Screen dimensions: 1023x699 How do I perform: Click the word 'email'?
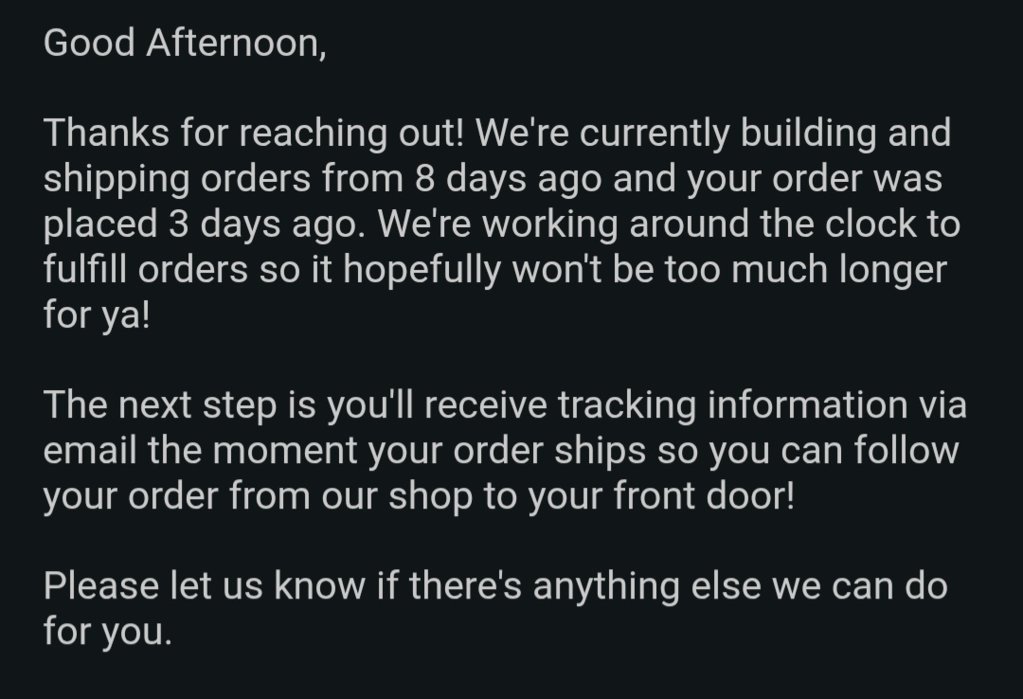(90, 450)
